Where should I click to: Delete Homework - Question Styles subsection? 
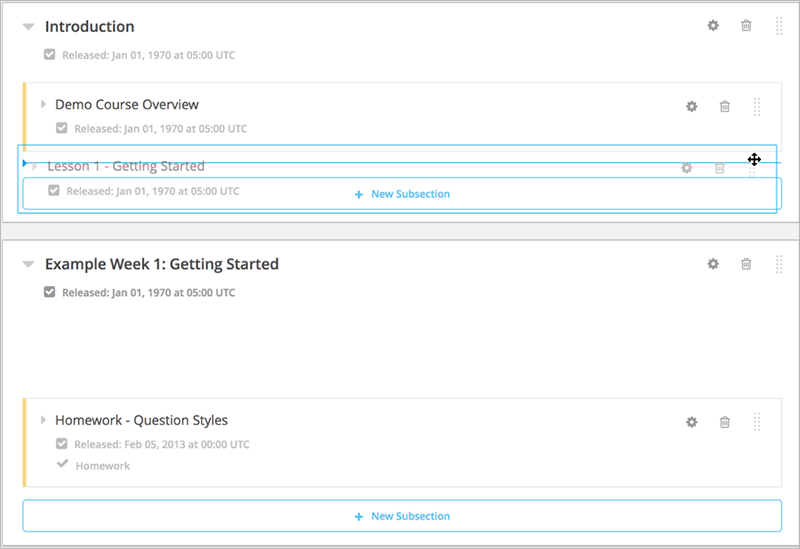click(724, 422)
